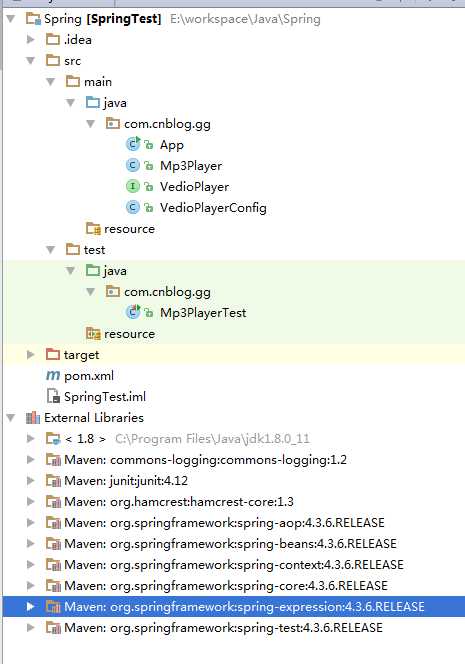Click the com.cnblog.gg package icon under main
The image size is (465, 664).
[113, 123]
